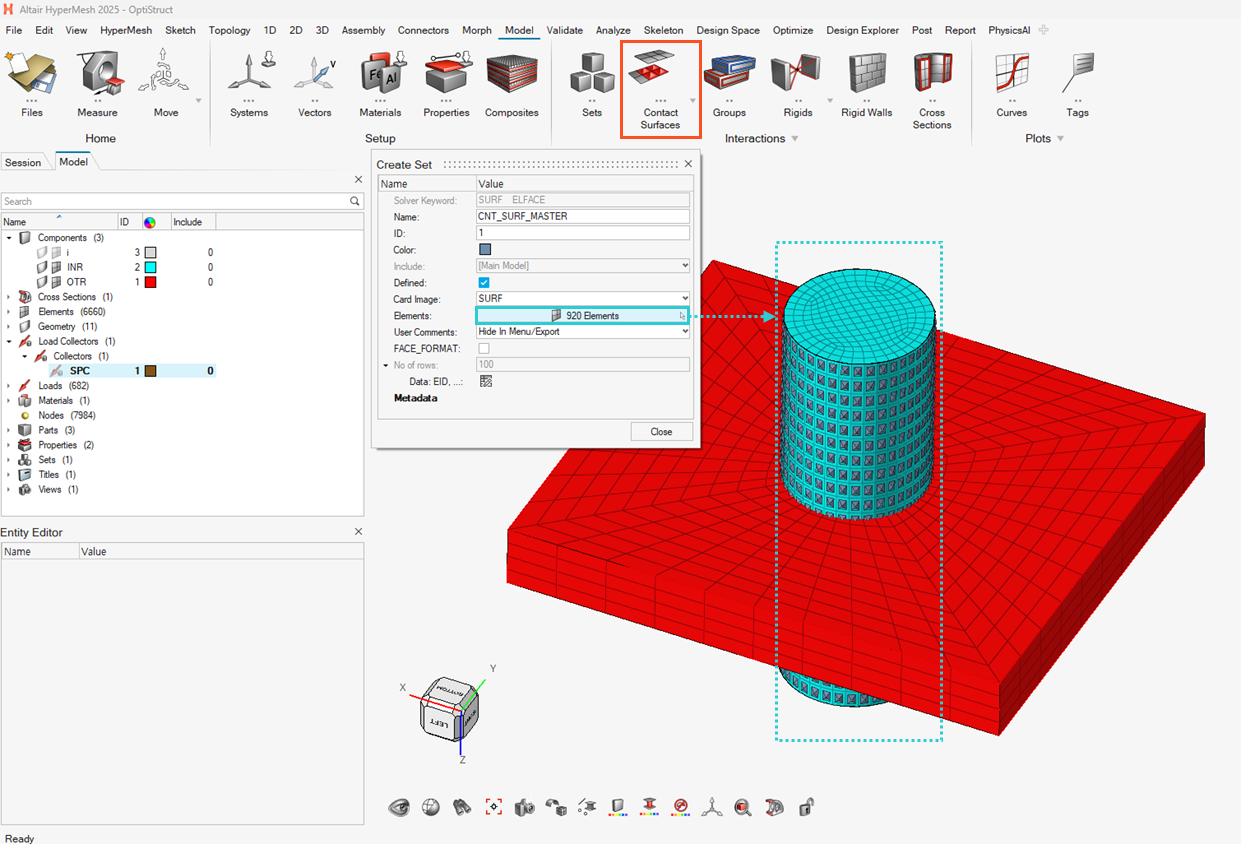The image size is (1241, 844).
Task: Click the axes triad icon in bottom toolbar
Action: click(x=711, y=806)
